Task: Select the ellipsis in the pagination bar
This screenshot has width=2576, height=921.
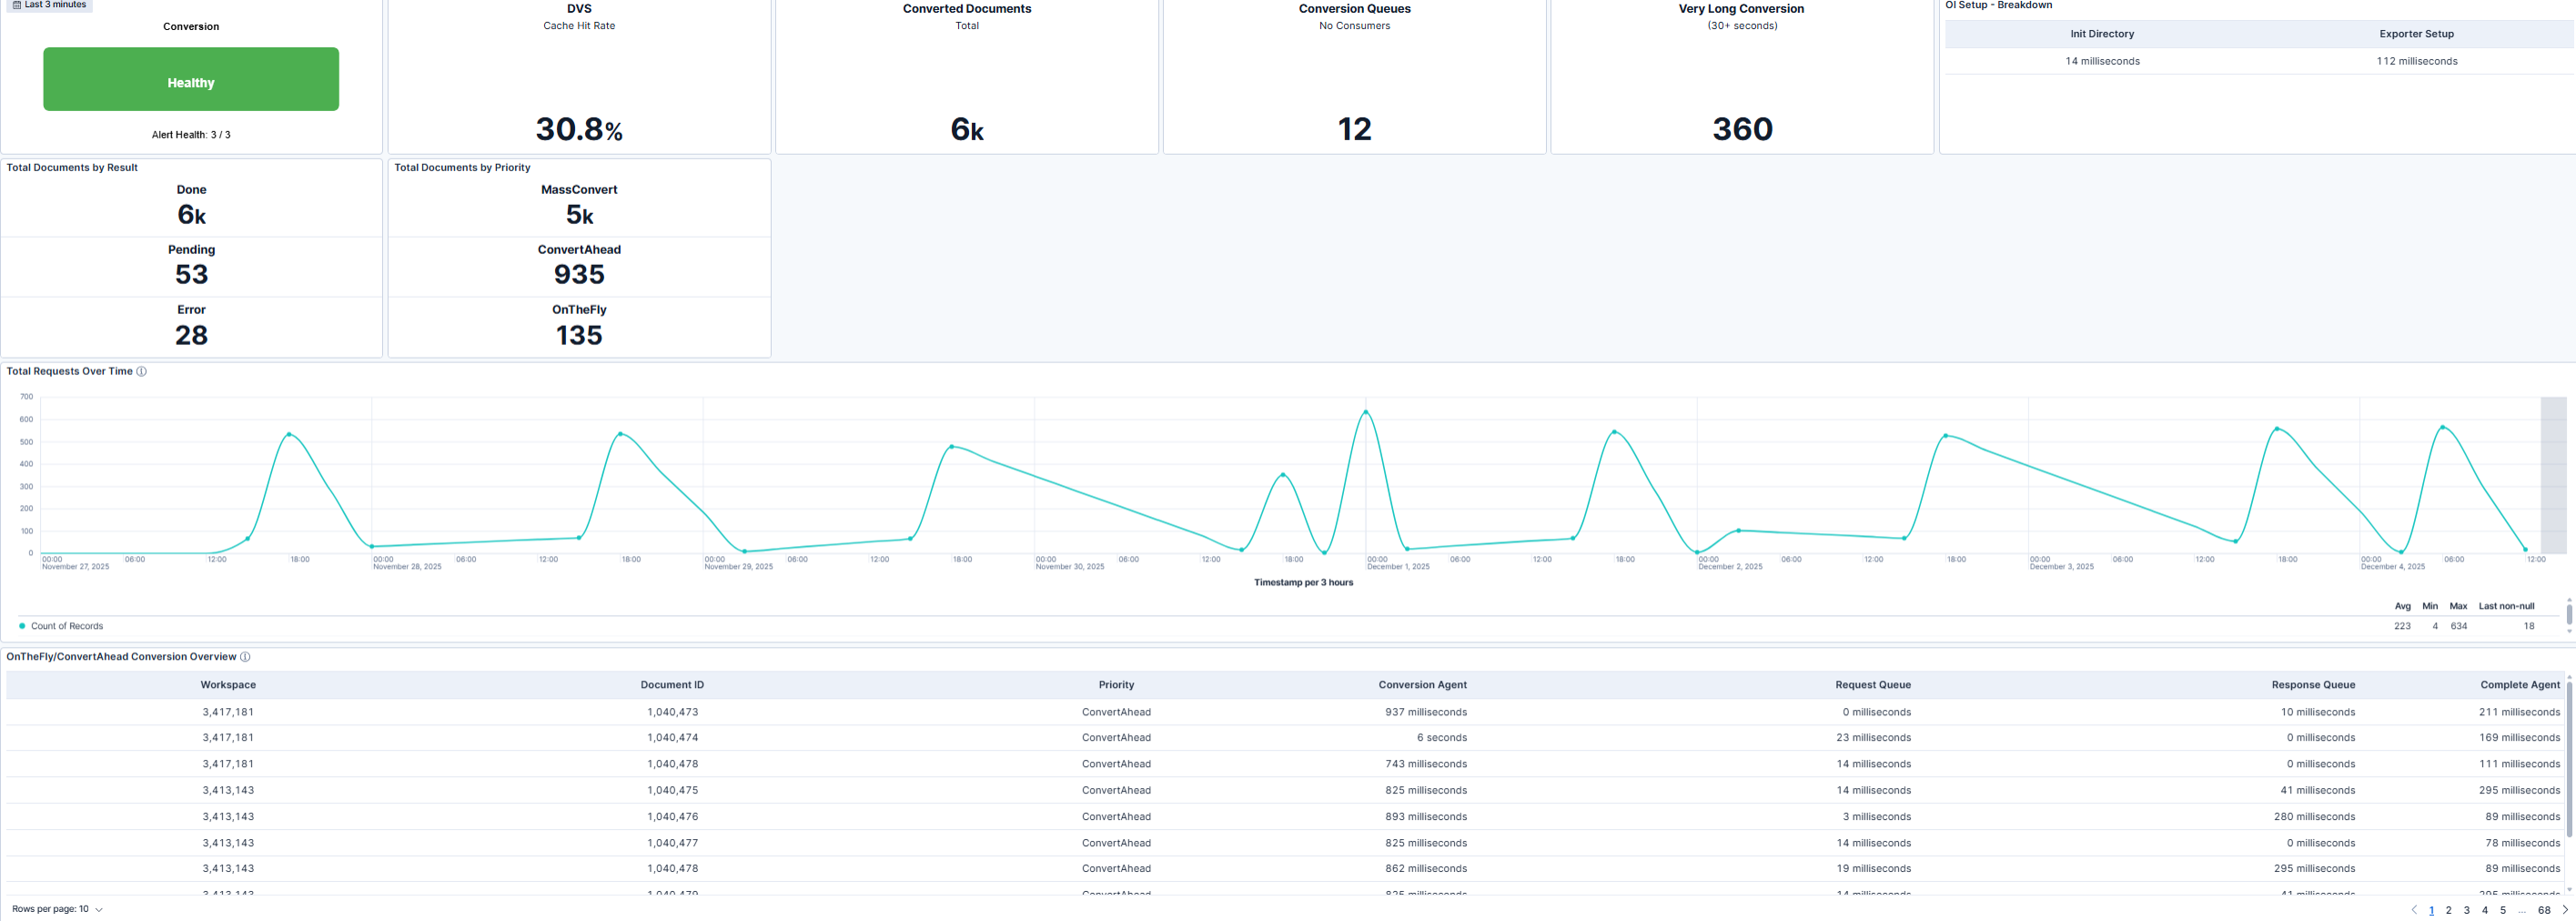Action: point(2524,910)
